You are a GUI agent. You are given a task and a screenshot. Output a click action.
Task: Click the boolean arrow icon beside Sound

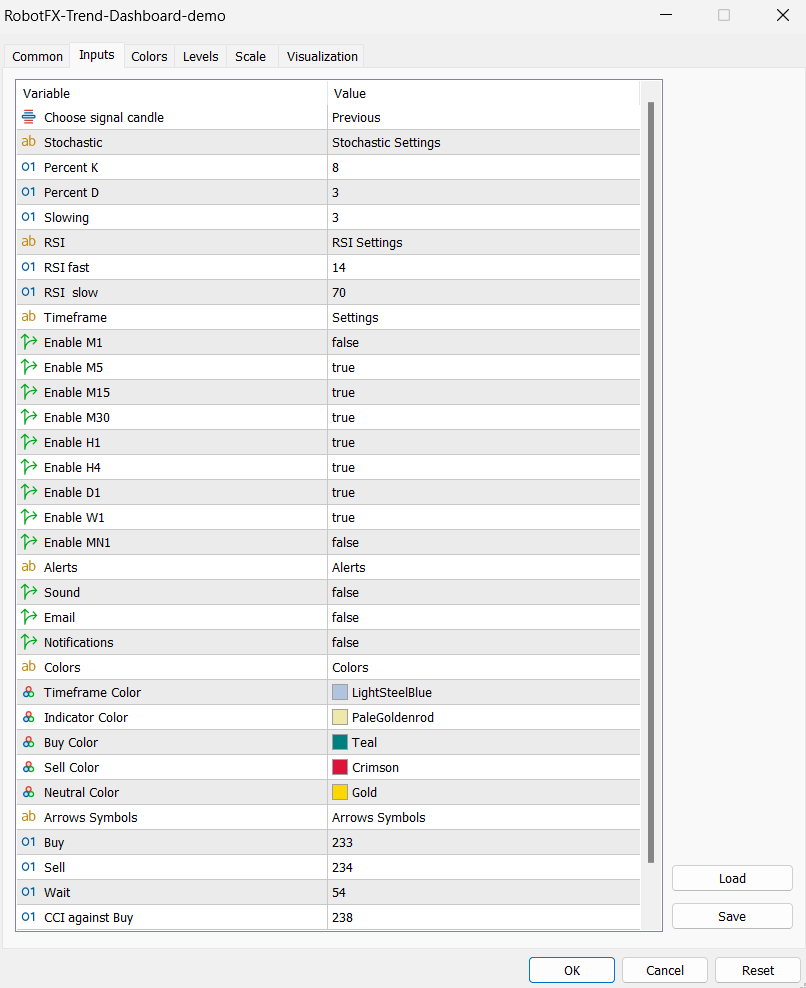pyautogui.click(x=28, y=592)
